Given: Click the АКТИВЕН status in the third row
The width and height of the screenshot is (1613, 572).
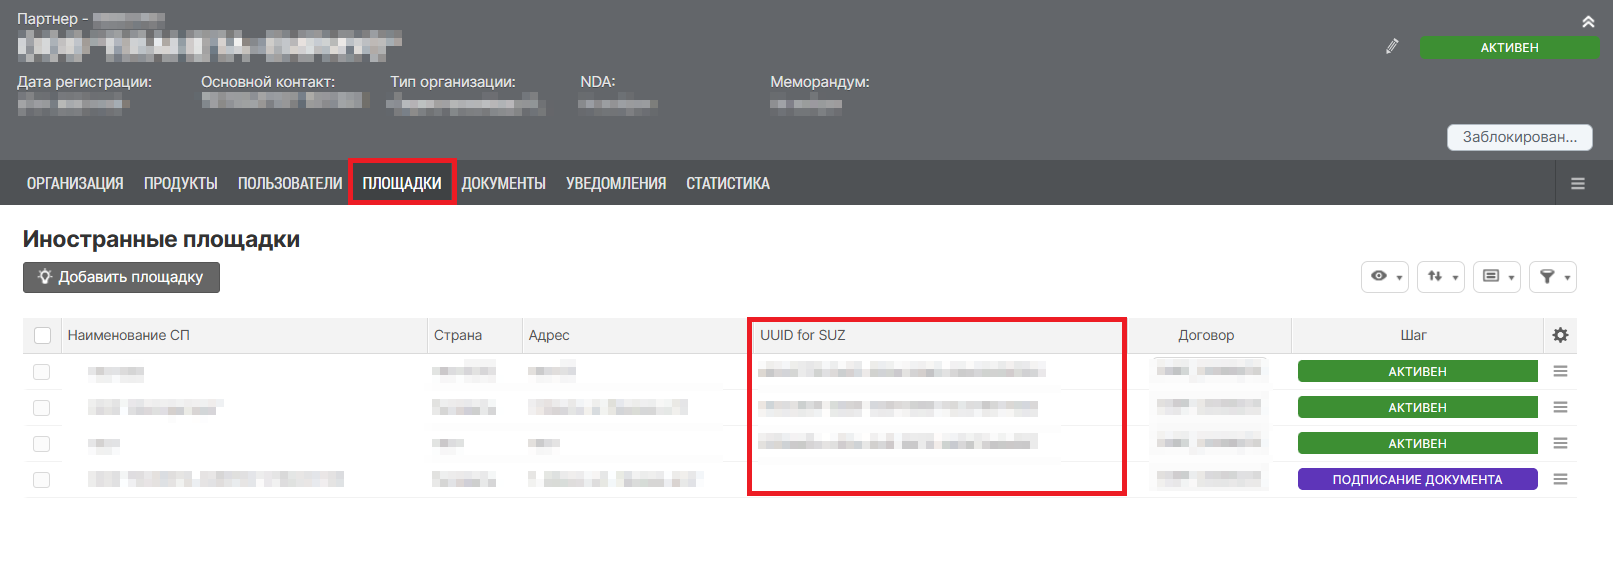Looking at the screenshot, I should (1417, 443).
